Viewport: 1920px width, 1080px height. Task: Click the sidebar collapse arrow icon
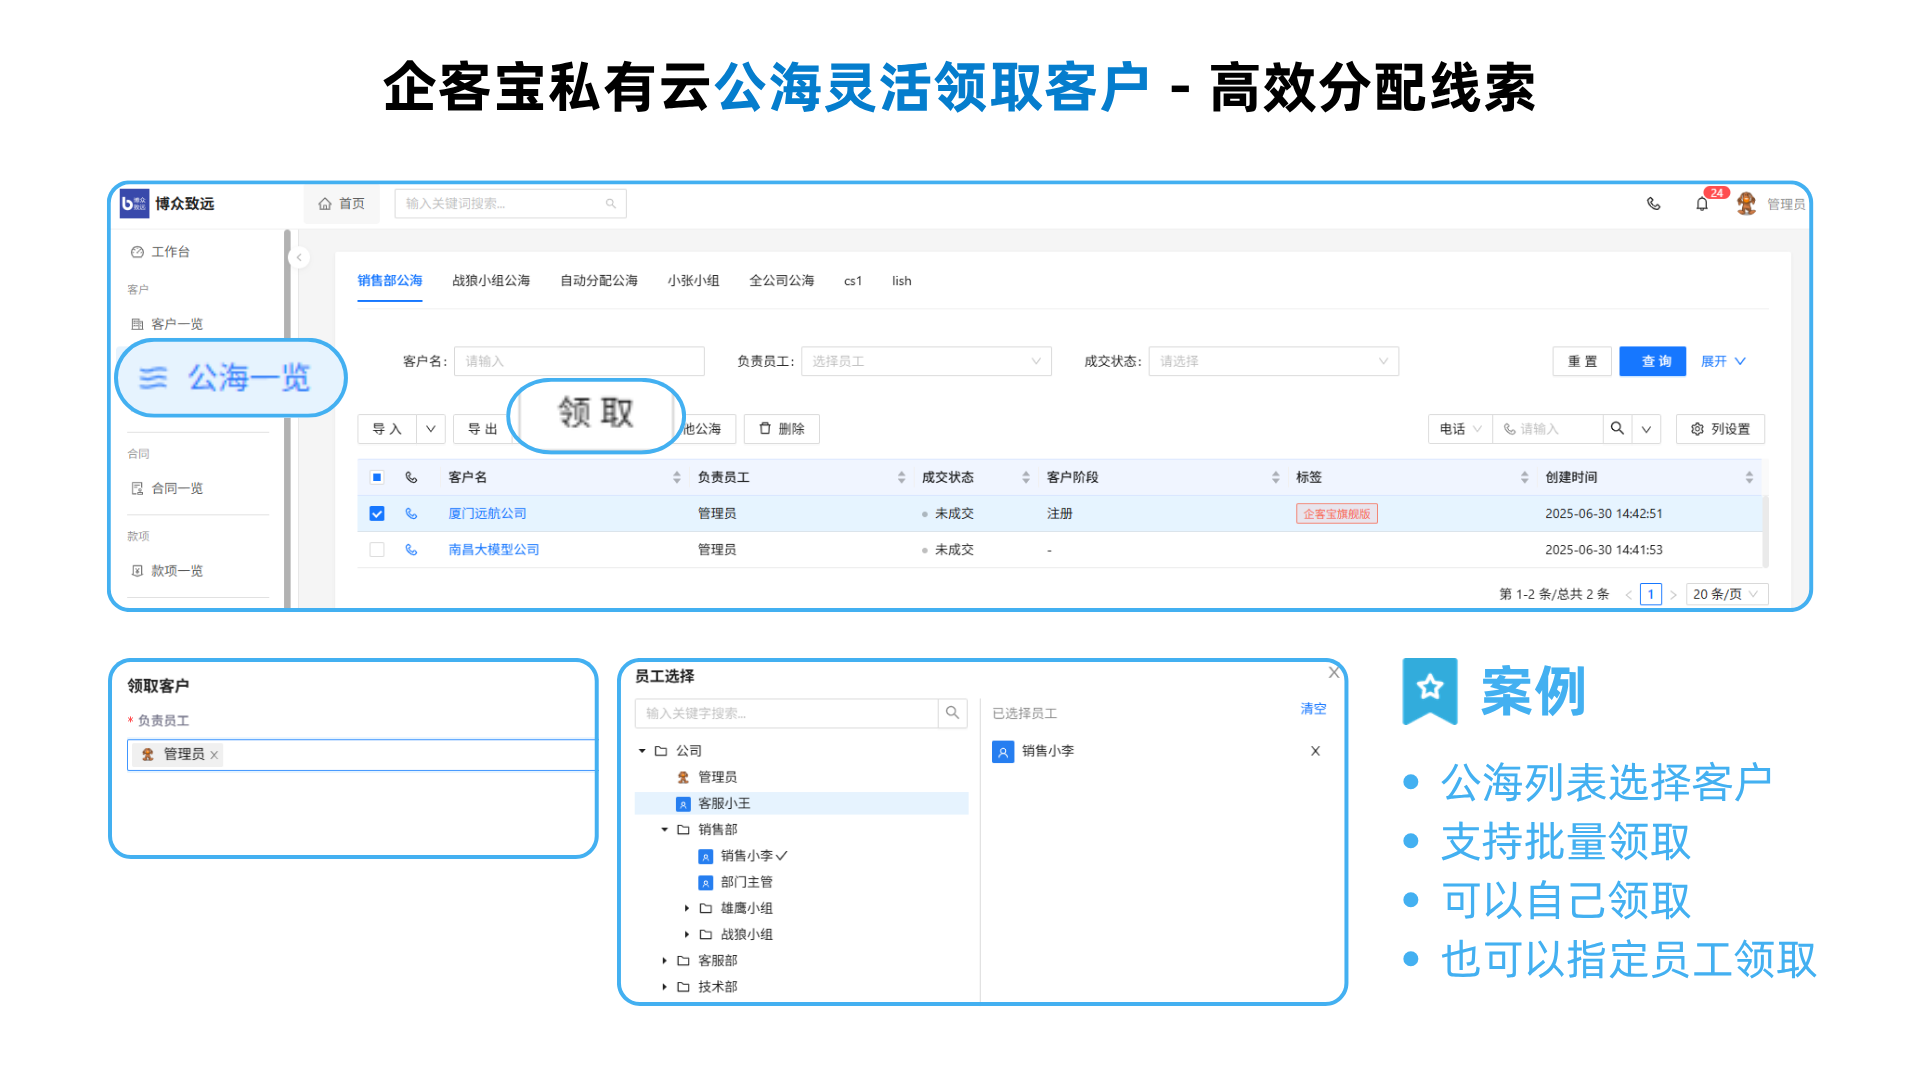tap(298, 257)
